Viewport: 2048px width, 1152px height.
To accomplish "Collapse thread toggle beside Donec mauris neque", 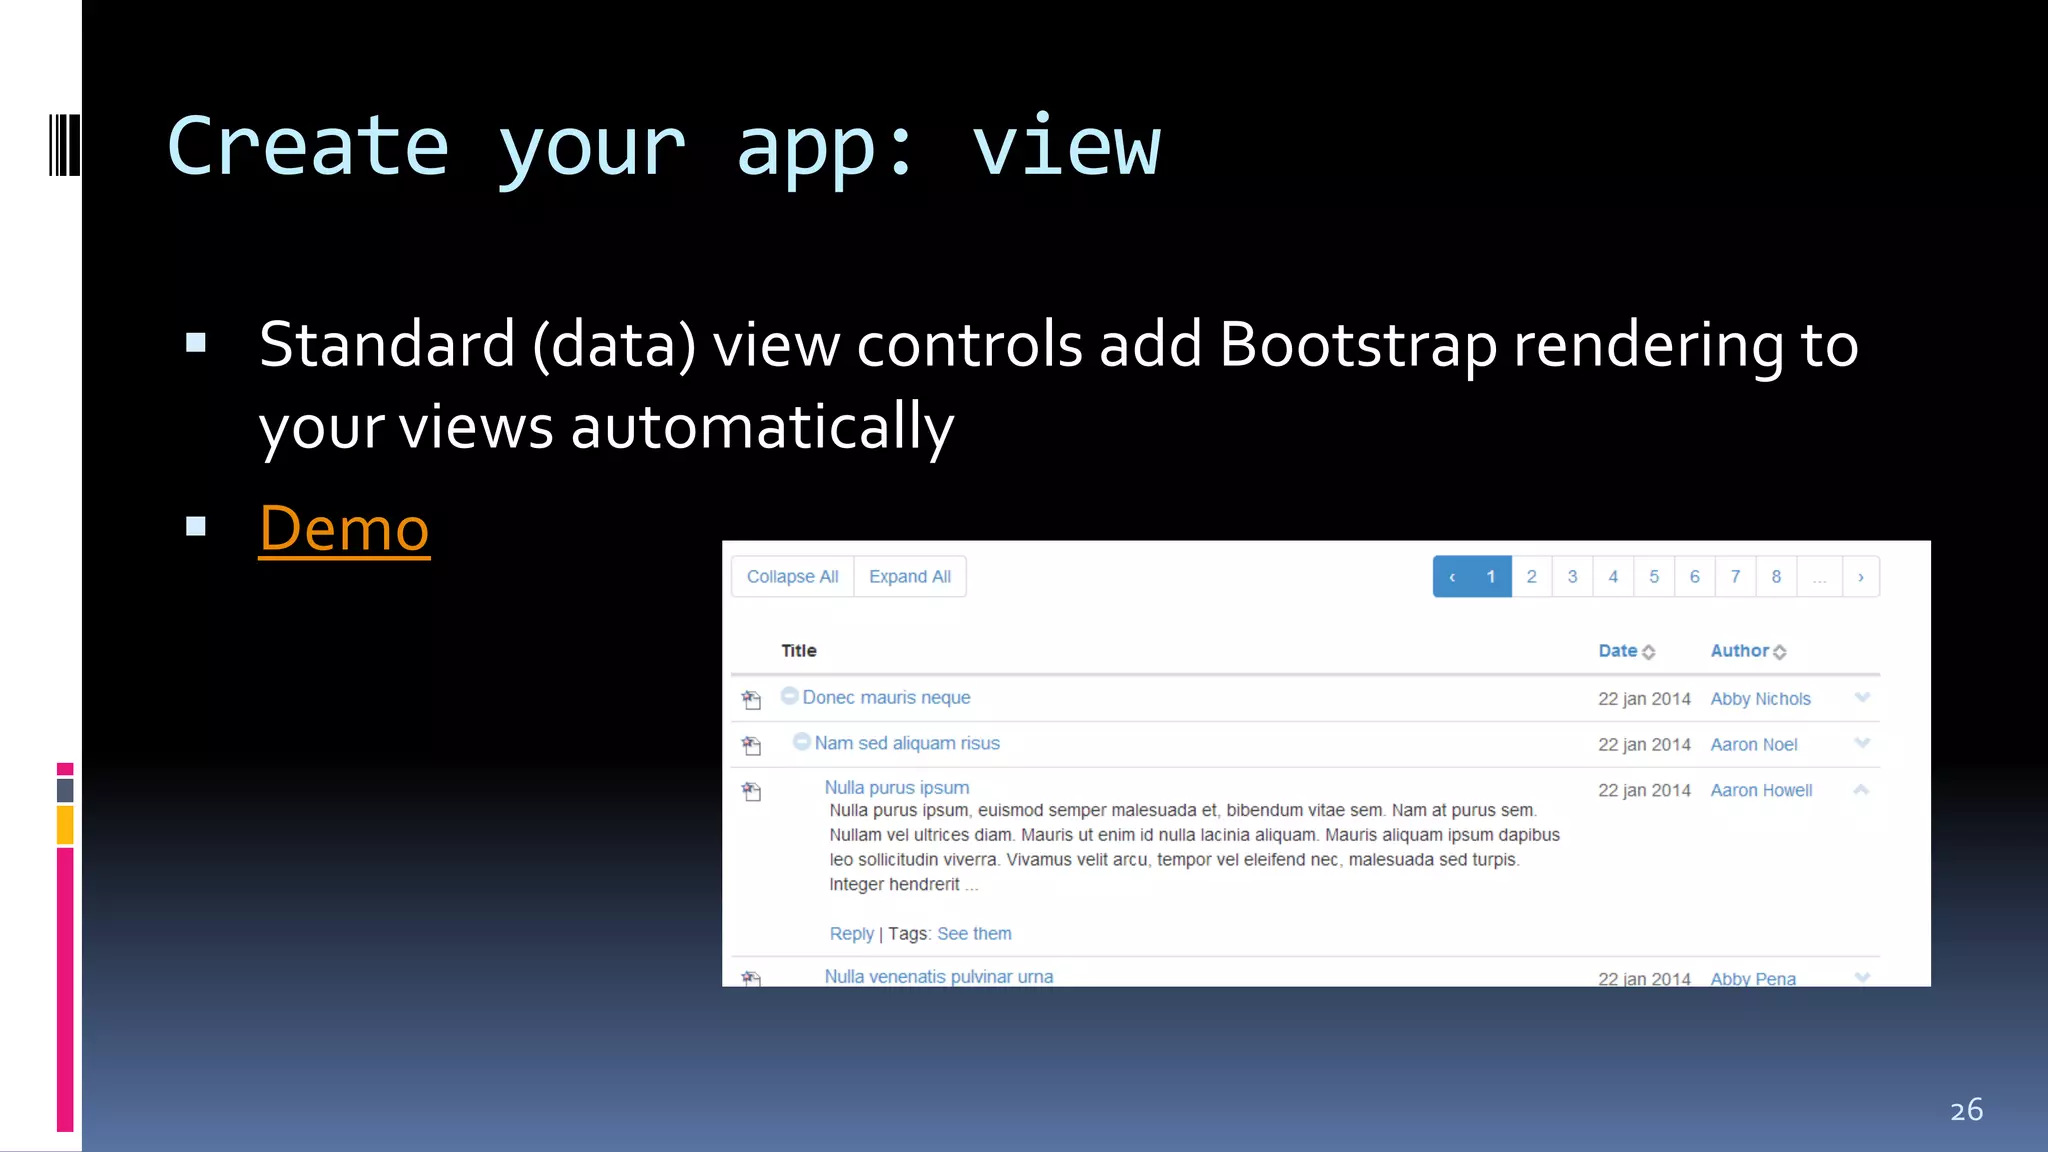I will tap(790, 695).
